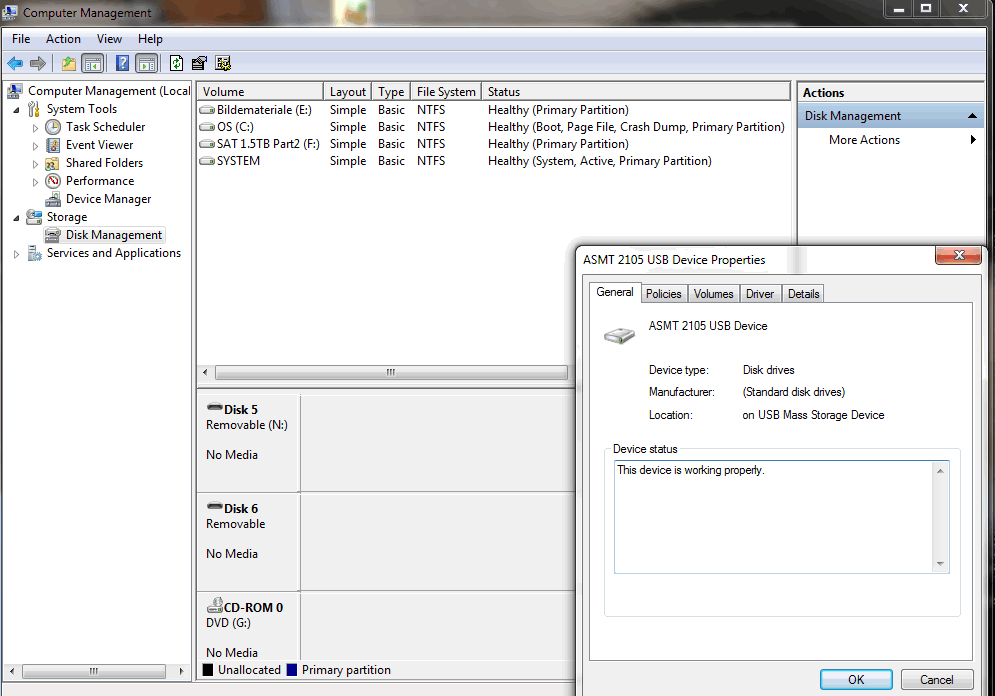Click the Forward arrow toolbar icon

[x=38, y=63]
